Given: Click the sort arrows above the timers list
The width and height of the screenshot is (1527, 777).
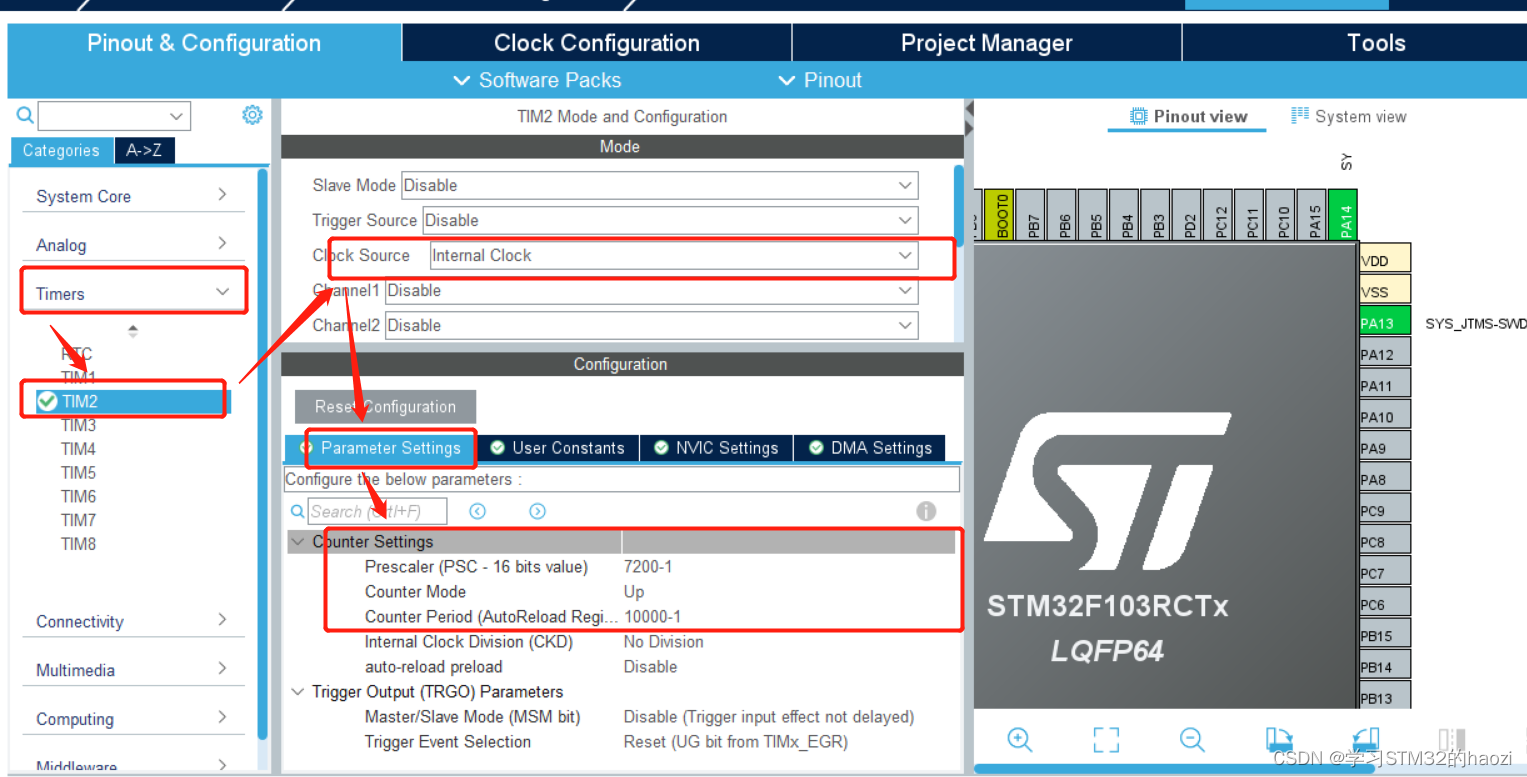Looking at the screenshot, I should point(132,330).
